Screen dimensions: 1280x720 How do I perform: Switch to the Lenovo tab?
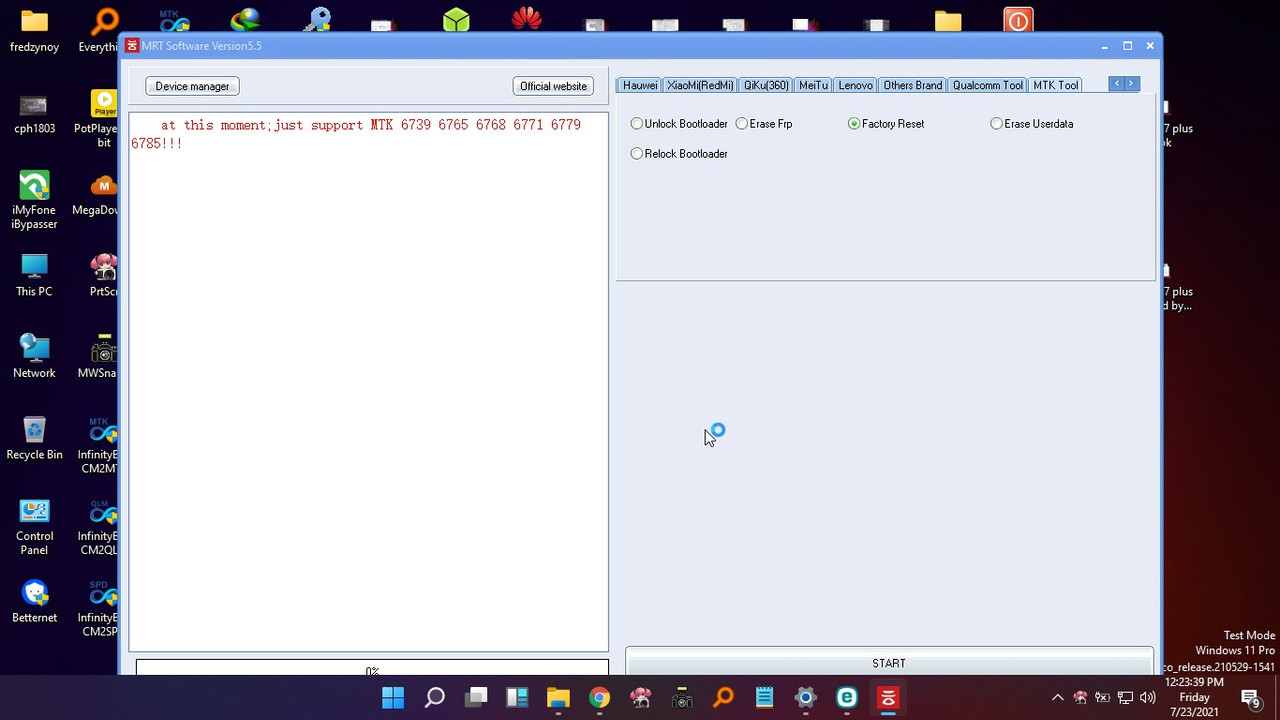click(855, 85)
